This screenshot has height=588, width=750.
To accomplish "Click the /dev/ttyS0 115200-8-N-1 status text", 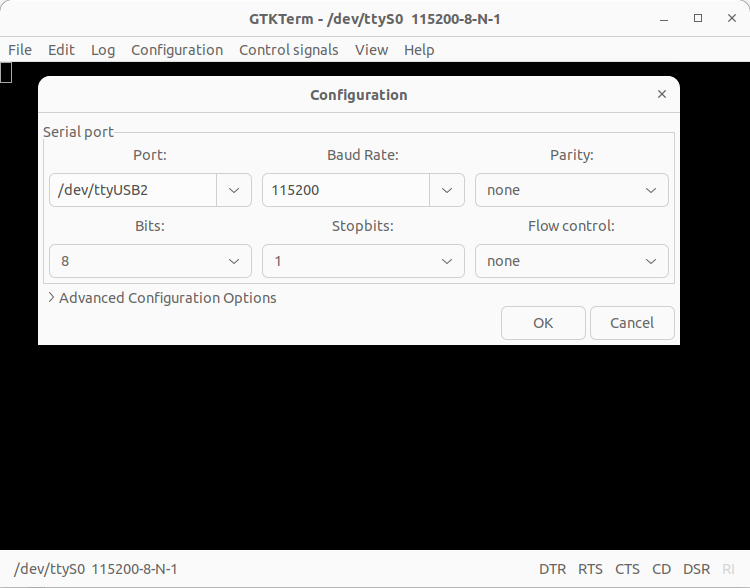I will coord(96,569).
